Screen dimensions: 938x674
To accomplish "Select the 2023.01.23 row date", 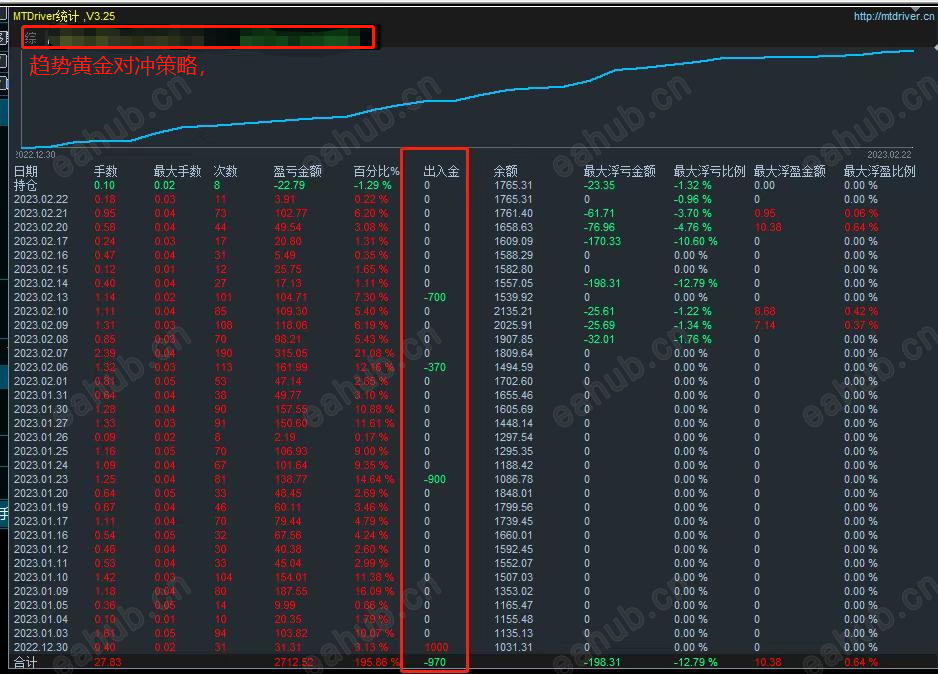I will (x=41, y=479).
